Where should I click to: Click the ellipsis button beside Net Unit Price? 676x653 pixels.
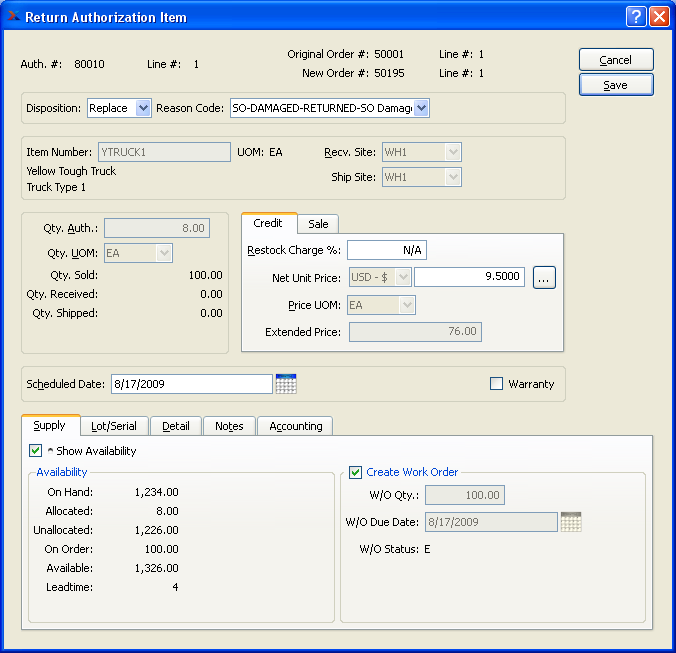[x=544, y=278]
